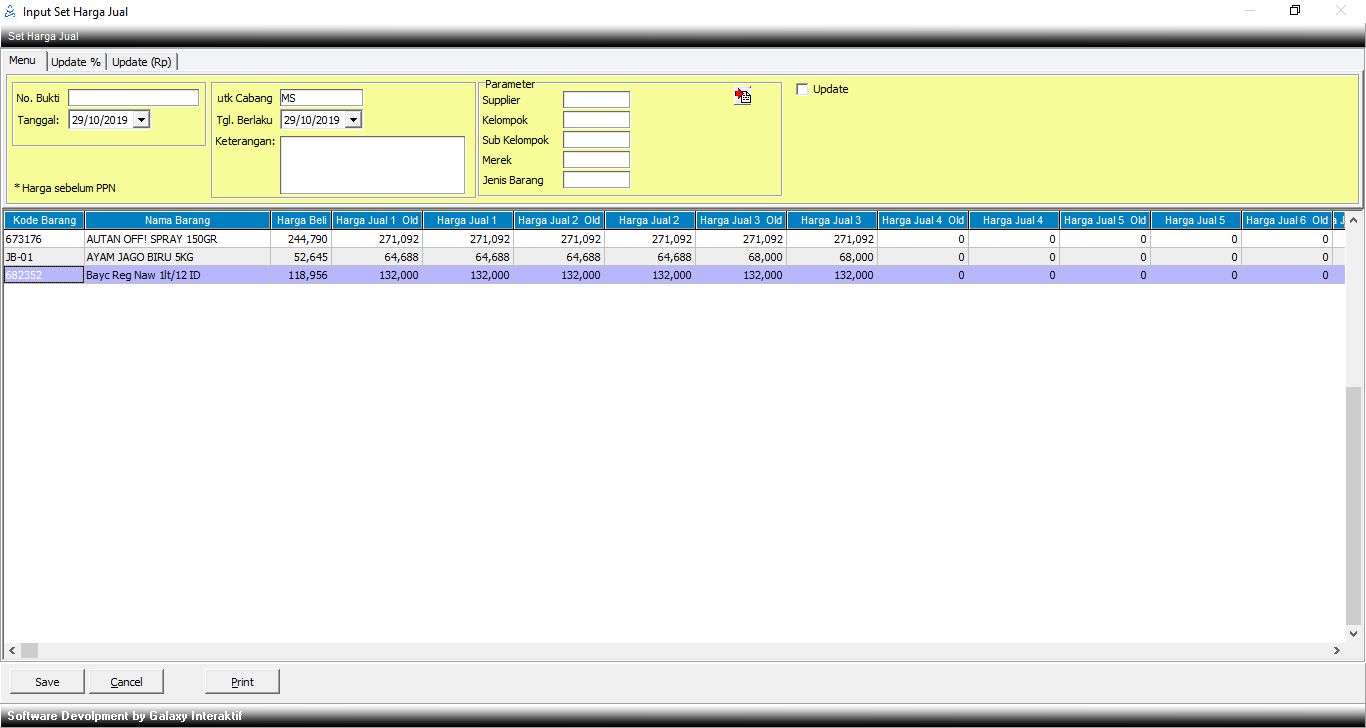Click vertical scrollbar down arrow
The height and width of the screenshot is (728, 1366).
[1354, 633]
